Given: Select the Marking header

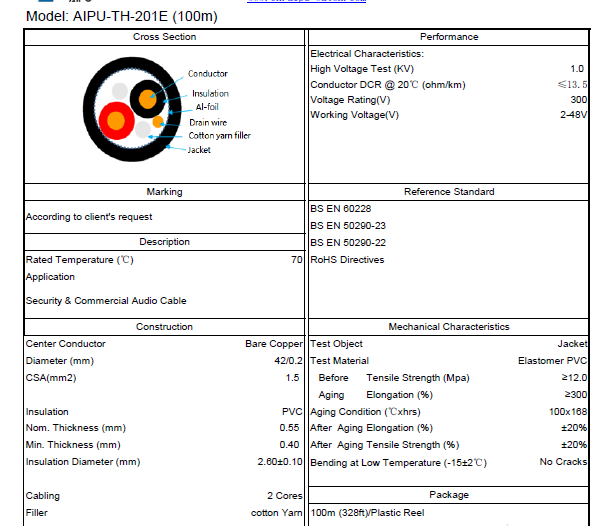Looking at the screenshot, I should click(x=165, y=192).
